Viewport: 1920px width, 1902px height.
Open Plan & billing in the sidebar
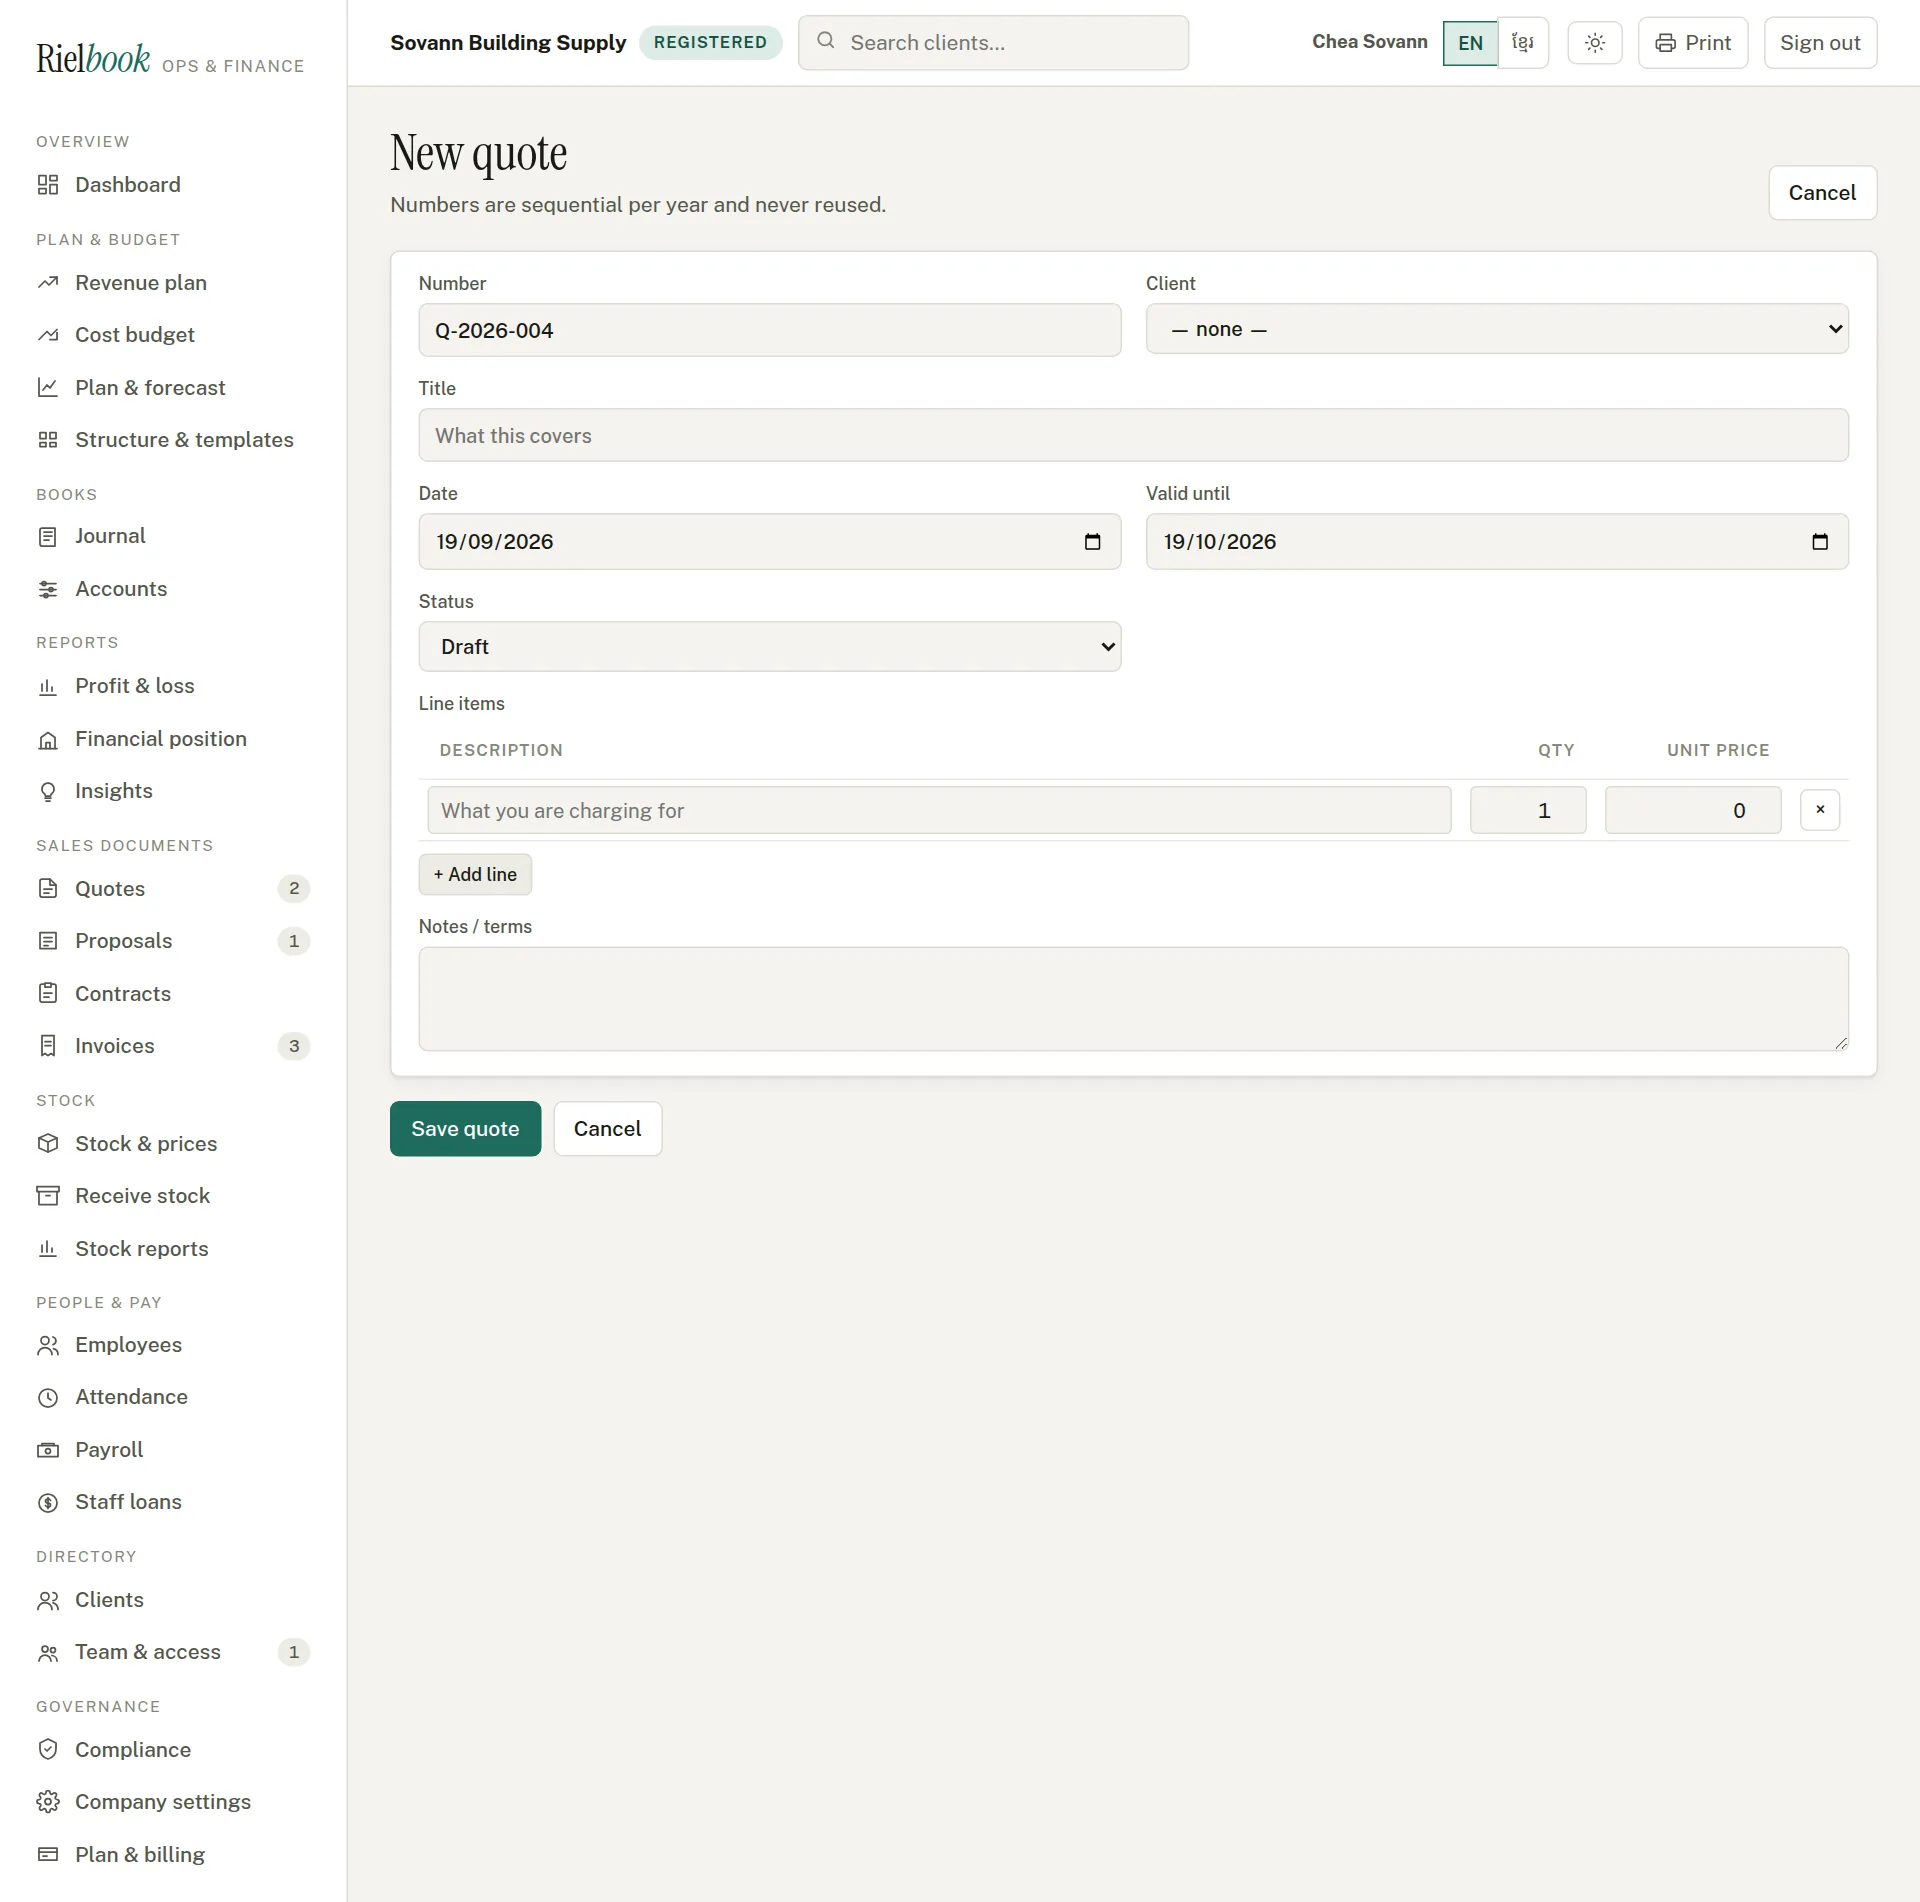(x=173, y=1854)
